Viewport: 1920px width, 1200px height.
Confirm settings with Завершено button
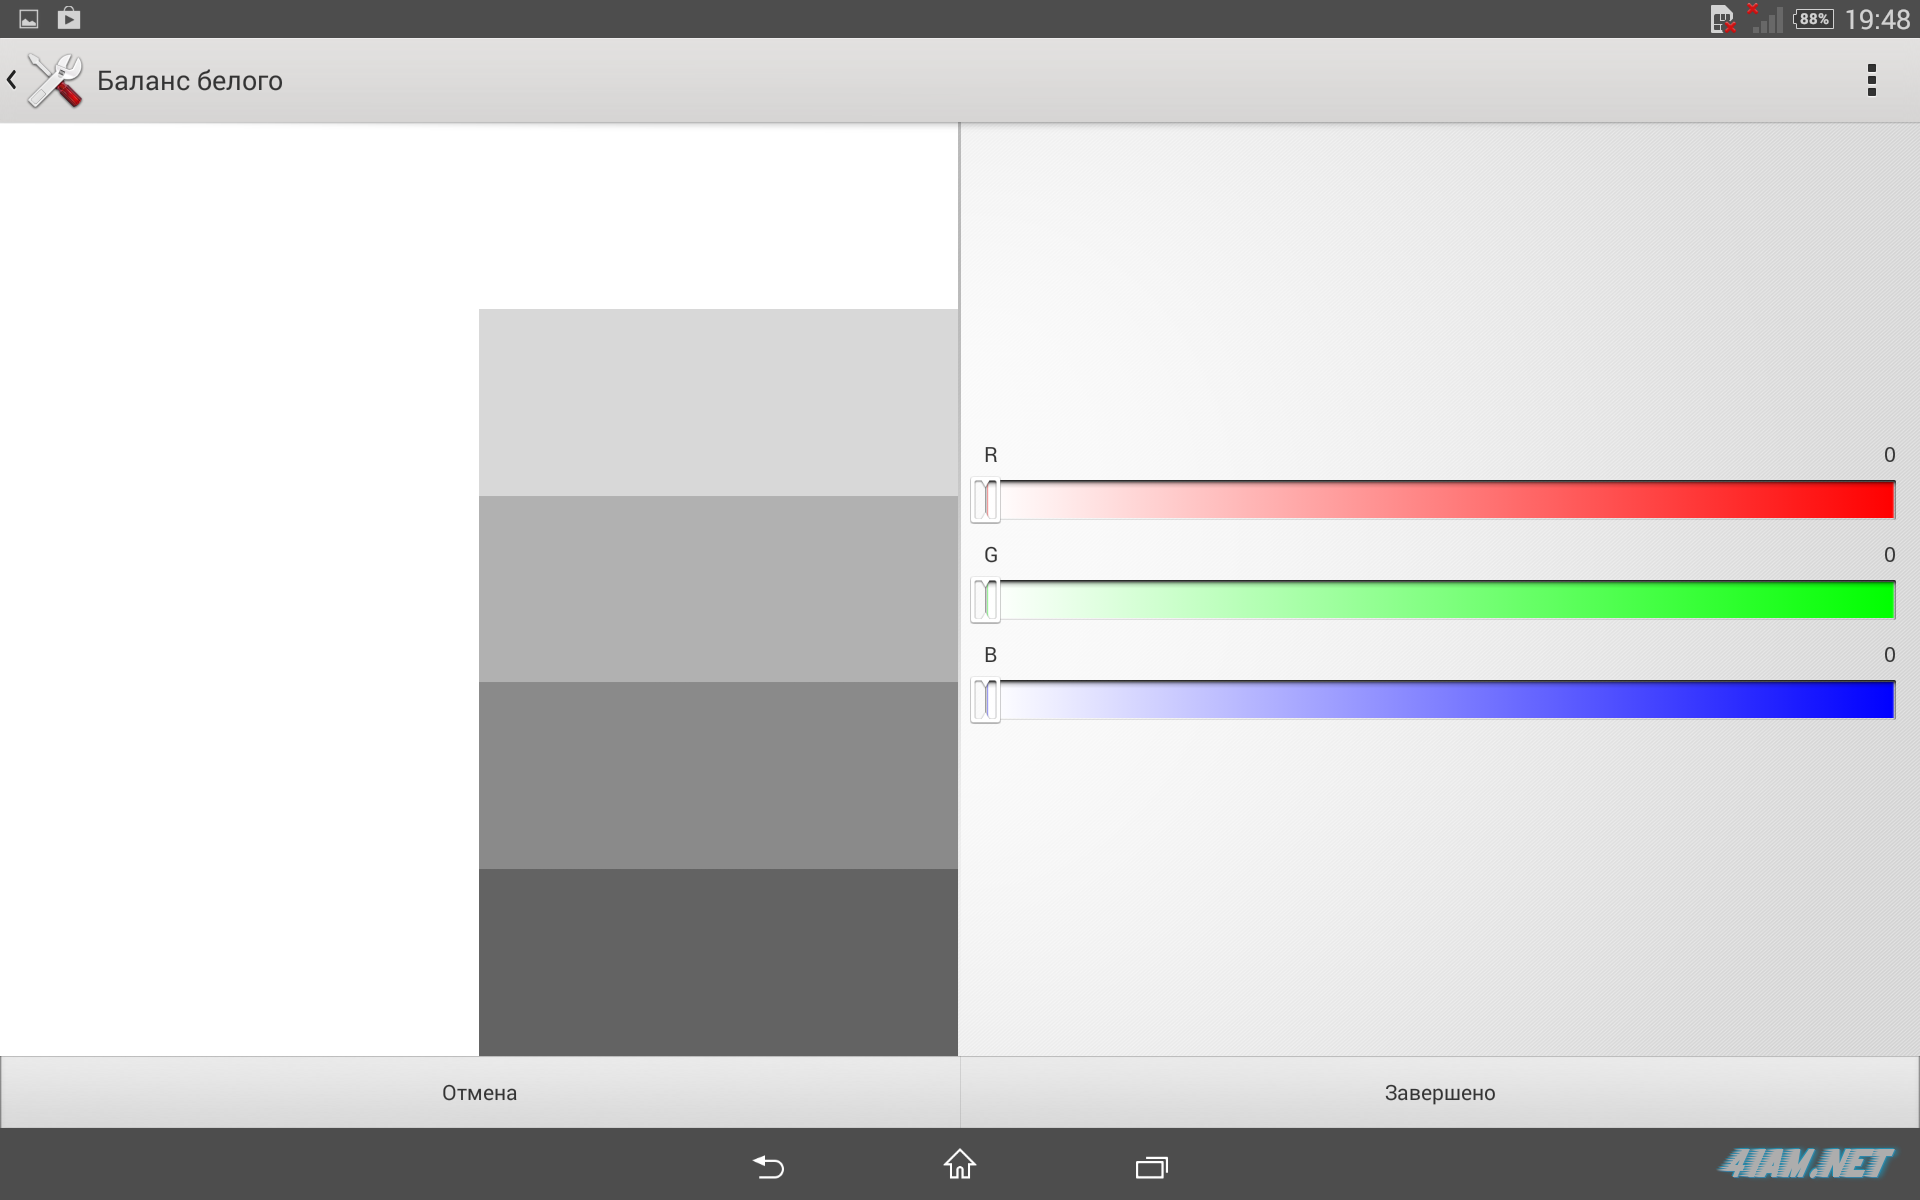[x=1440, y=1092]
